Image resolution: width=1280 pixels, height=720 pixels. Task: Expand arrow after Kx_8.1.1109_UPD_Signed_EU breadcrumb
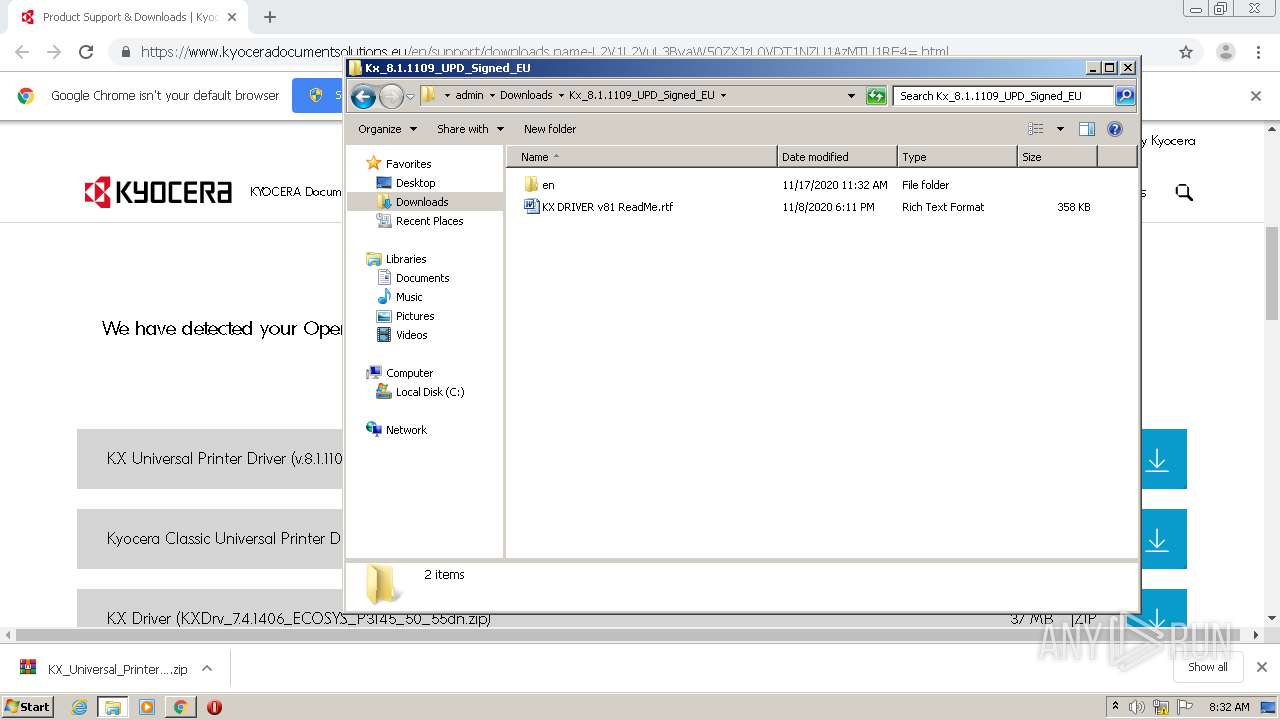point(723,96)
